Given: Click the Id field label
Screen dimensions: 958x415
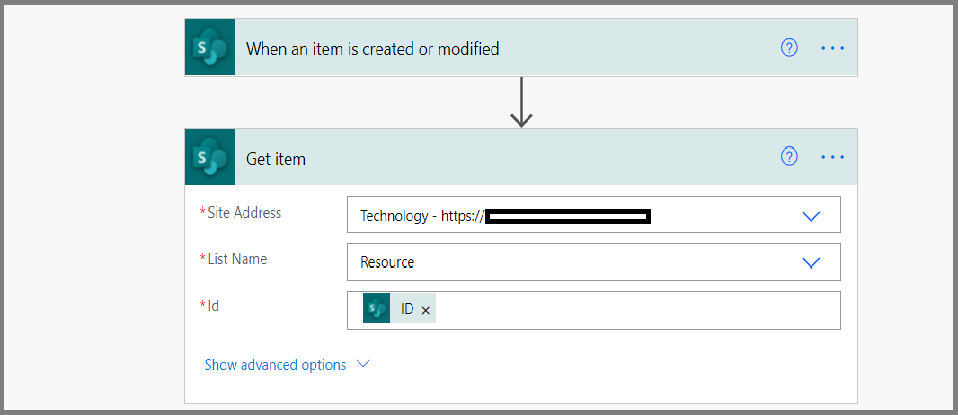Looking at the screenshot, I should pos(213,306).
